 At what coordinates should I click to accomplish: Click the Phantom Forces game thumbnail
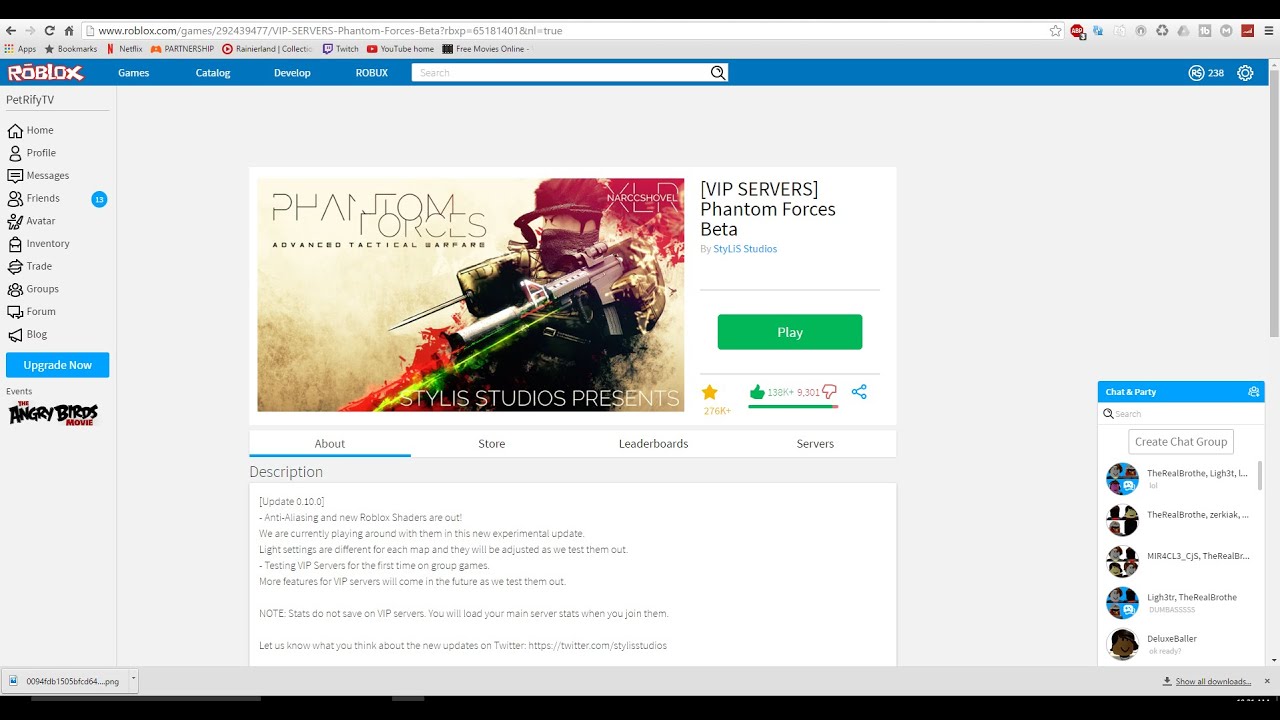tap(471, 295)
